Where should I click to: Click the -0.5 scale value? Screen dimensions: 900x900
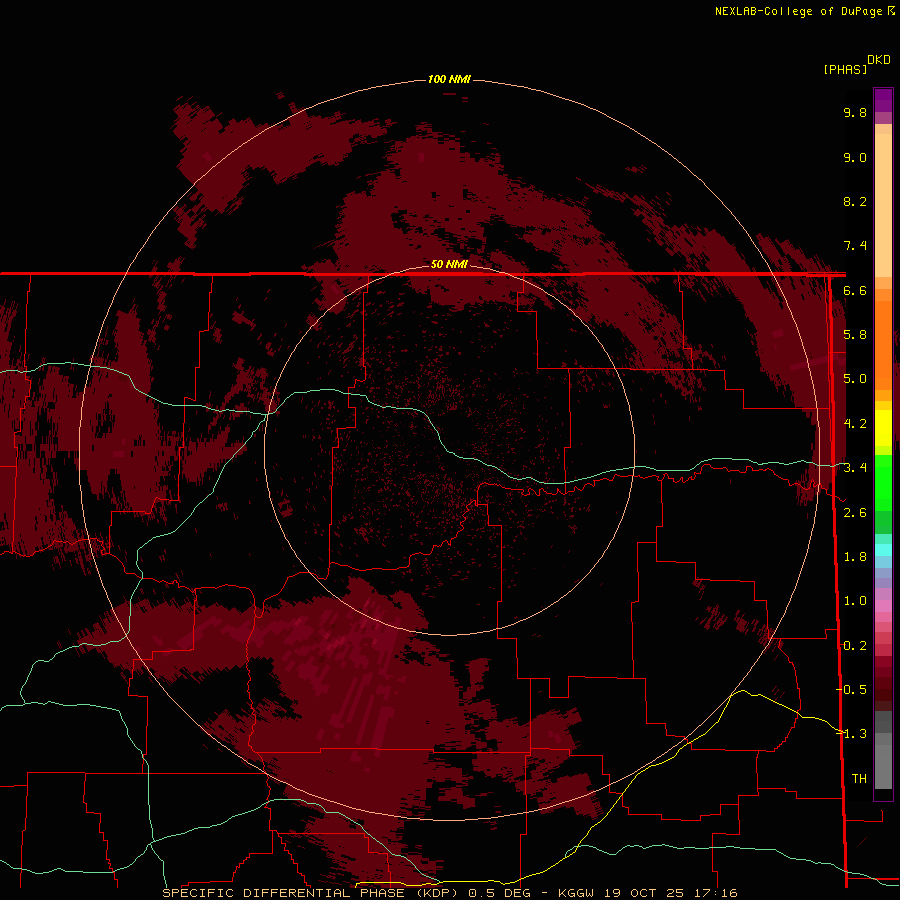(x=852, y=689)
